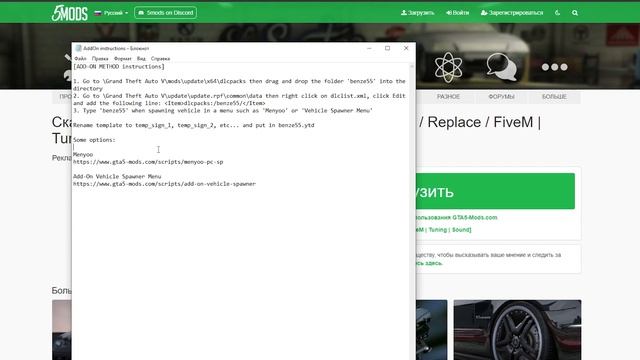This screenshot has width=640, height=360.
Task: Open the Вид menu in Notepad
Action: click(x=141, y=59)
